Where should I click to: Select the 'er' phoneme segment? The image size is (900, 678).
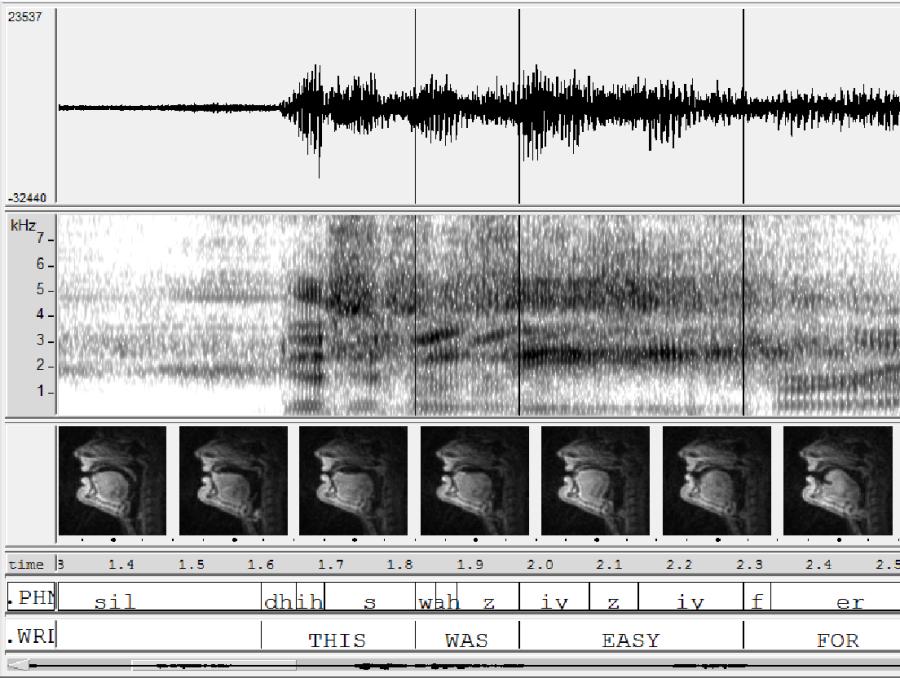(849, 601)
